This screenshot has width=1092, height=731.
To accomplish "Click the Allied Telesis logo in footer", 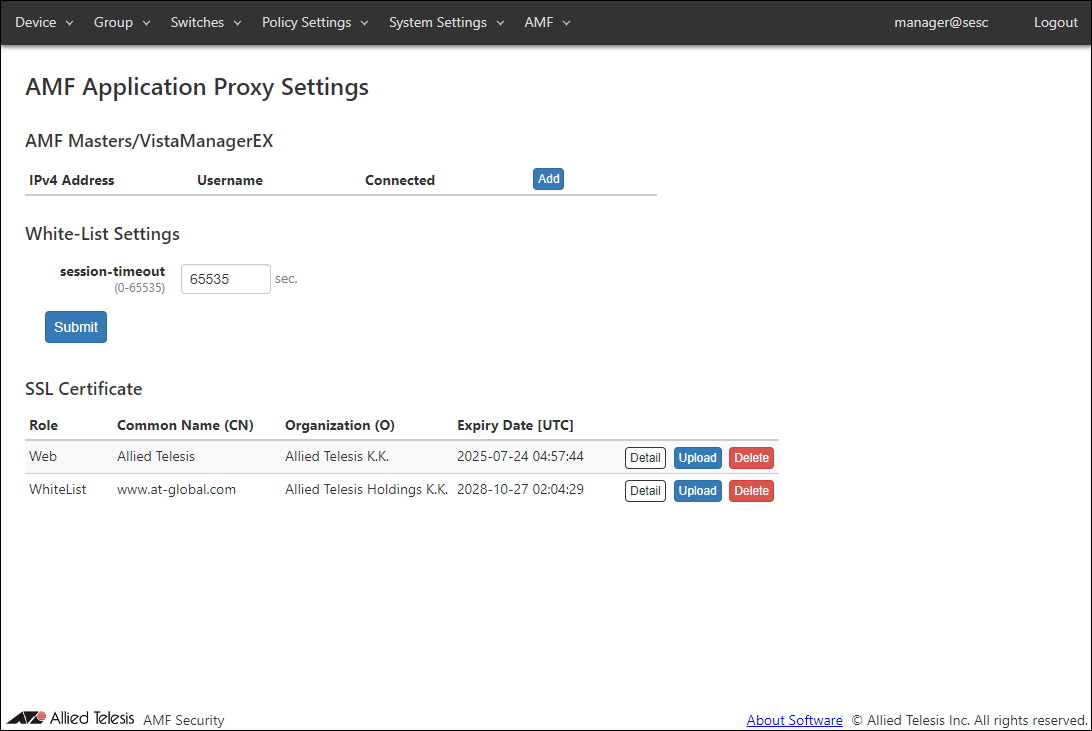I will pyautogui.click(x=71, y=718).
